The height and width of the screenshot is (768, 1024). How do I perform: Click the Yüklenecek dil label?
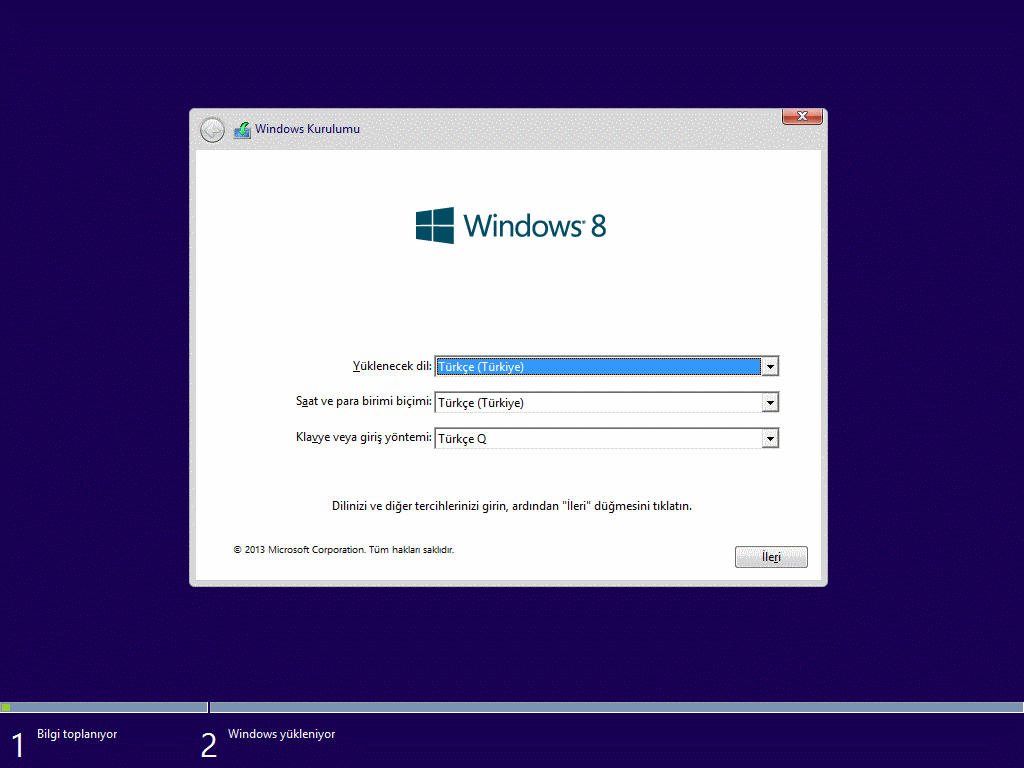pyautogui.click(x=392, y=366)
